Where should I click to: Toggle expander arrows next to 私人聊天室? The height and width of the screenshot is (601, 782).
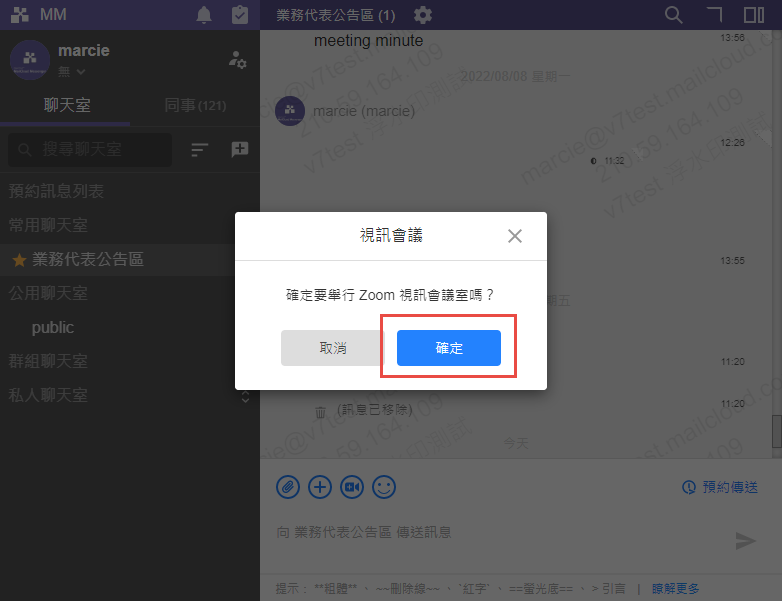(x=245, y=397)
